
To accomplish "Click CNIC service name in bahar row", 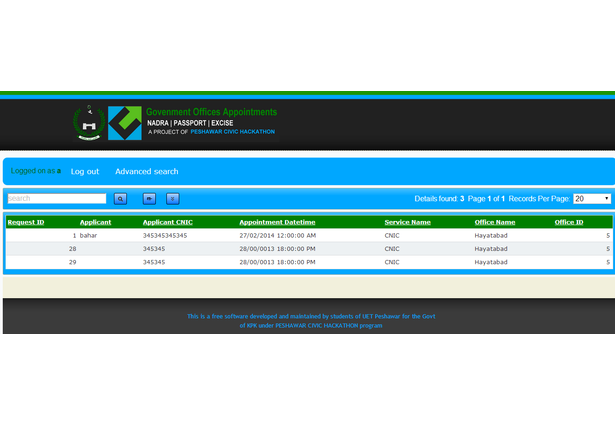I will [x=392, y=235].
